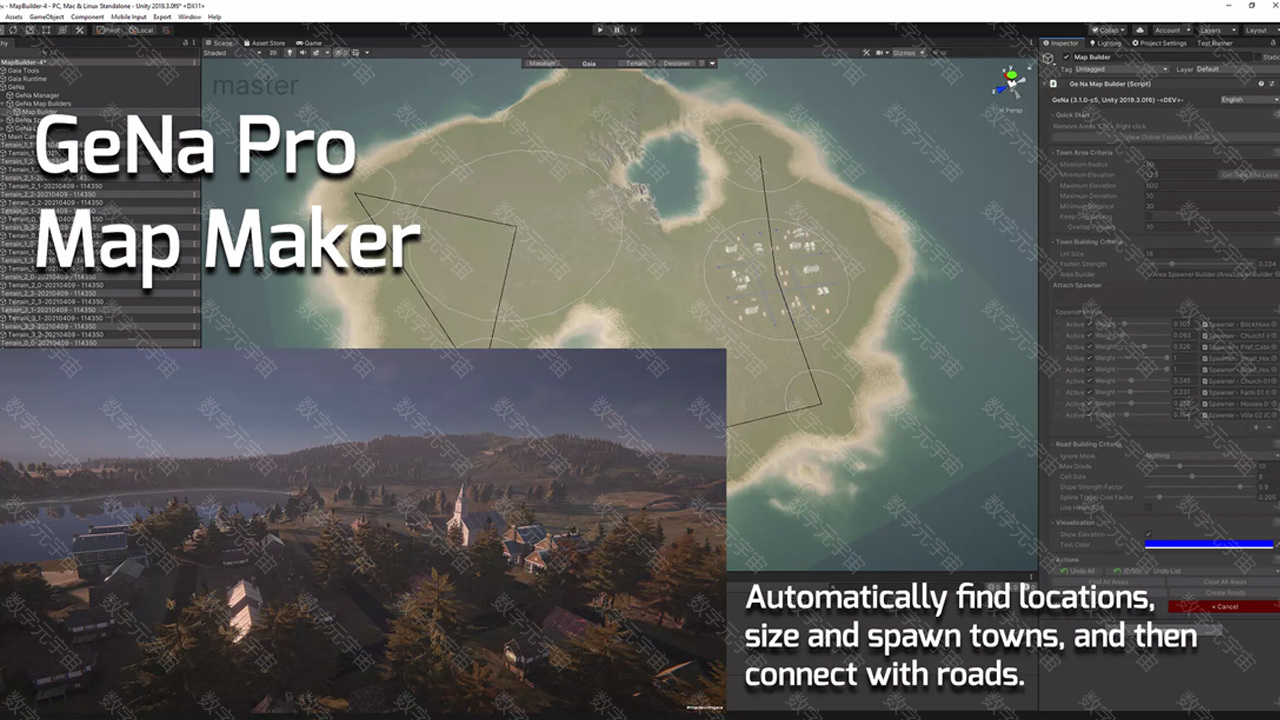Open the Component menu
1280x720 pixels.
[87, 17]
